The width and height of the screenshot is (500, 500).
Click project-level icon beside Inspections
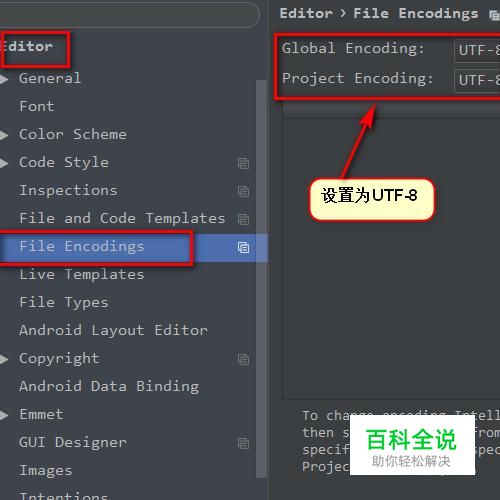pos(243,191)
